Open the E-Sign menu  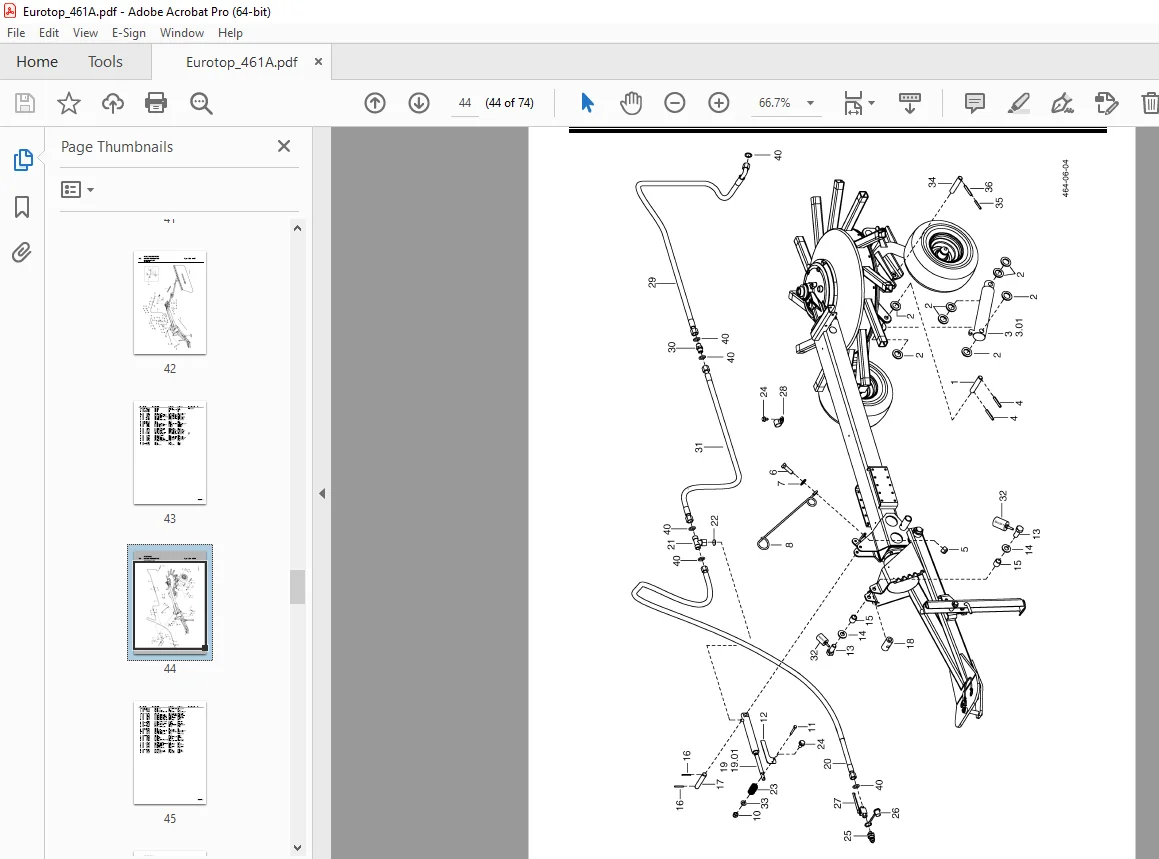129,33
